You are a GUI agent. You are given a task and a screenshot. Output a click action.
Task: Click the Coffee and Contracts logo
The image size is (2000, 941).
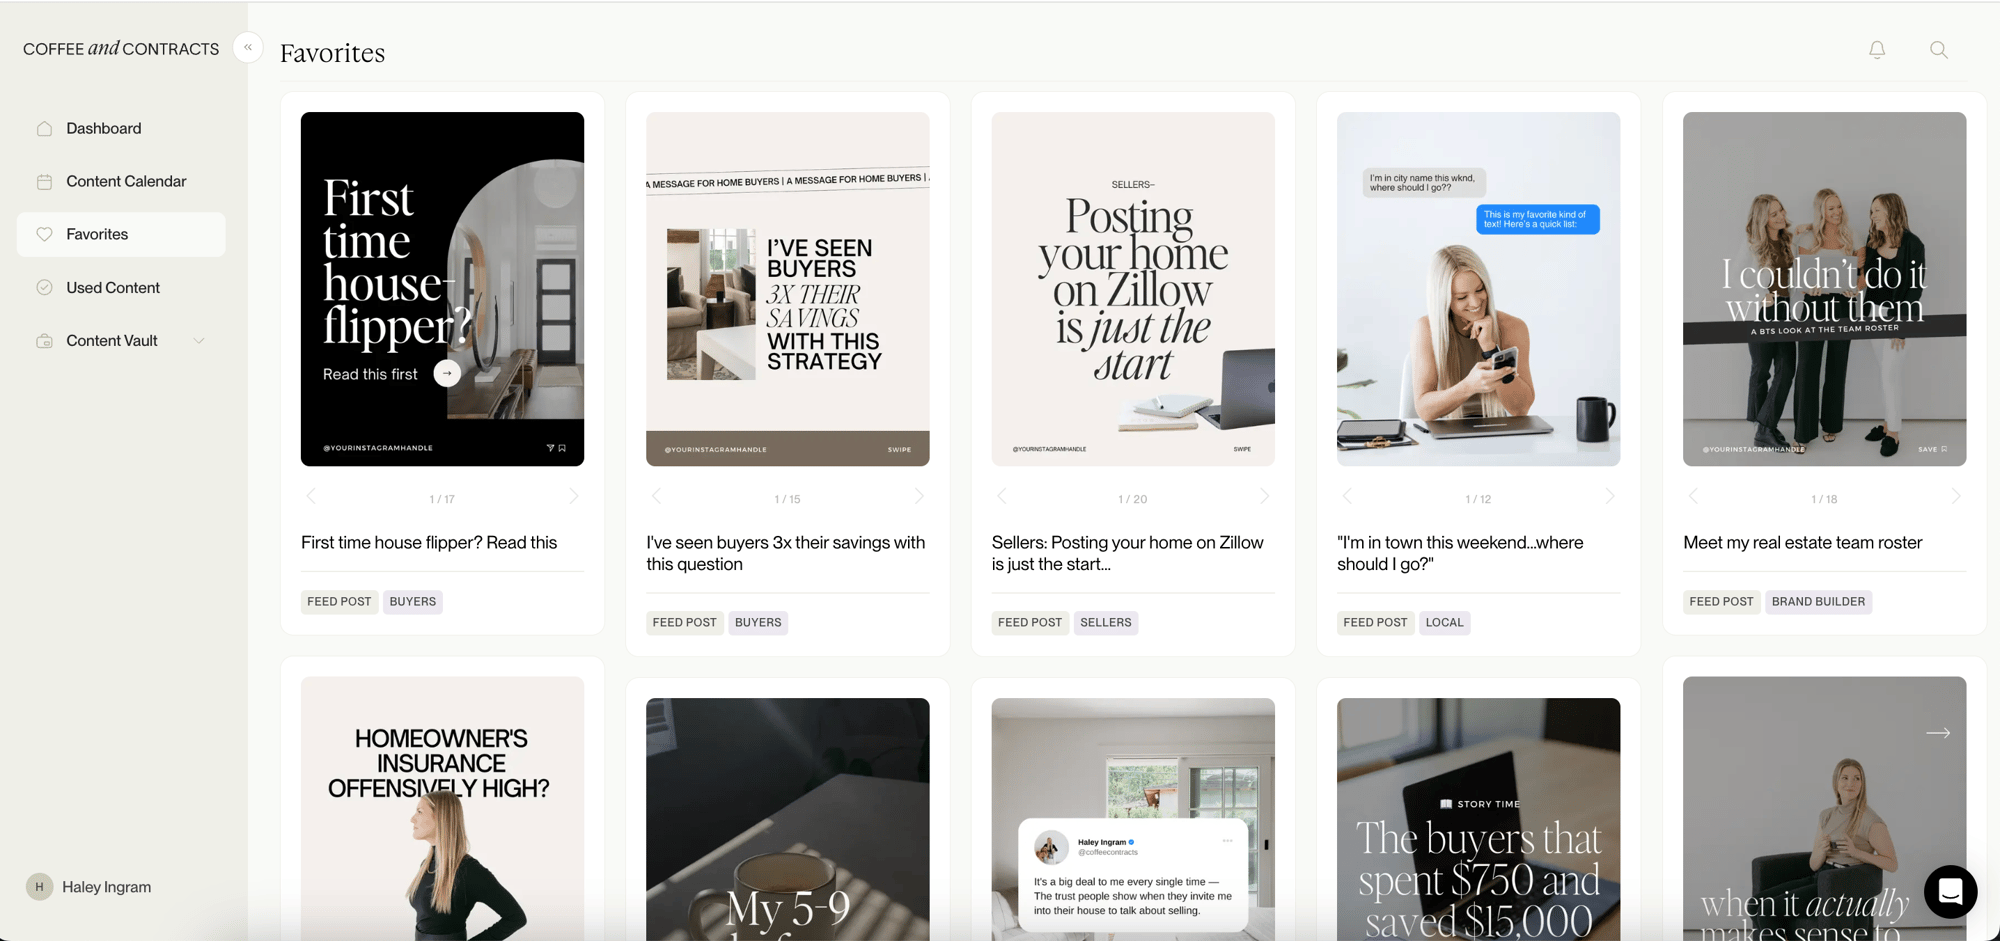click(x=121, y=49)
